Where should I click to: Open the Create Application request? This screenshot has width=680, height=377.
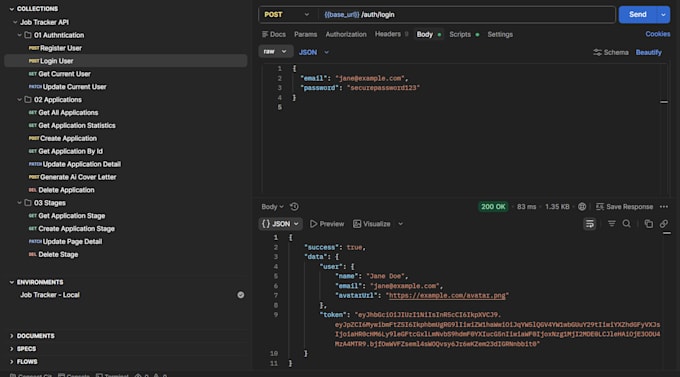(x=126, y=138)
